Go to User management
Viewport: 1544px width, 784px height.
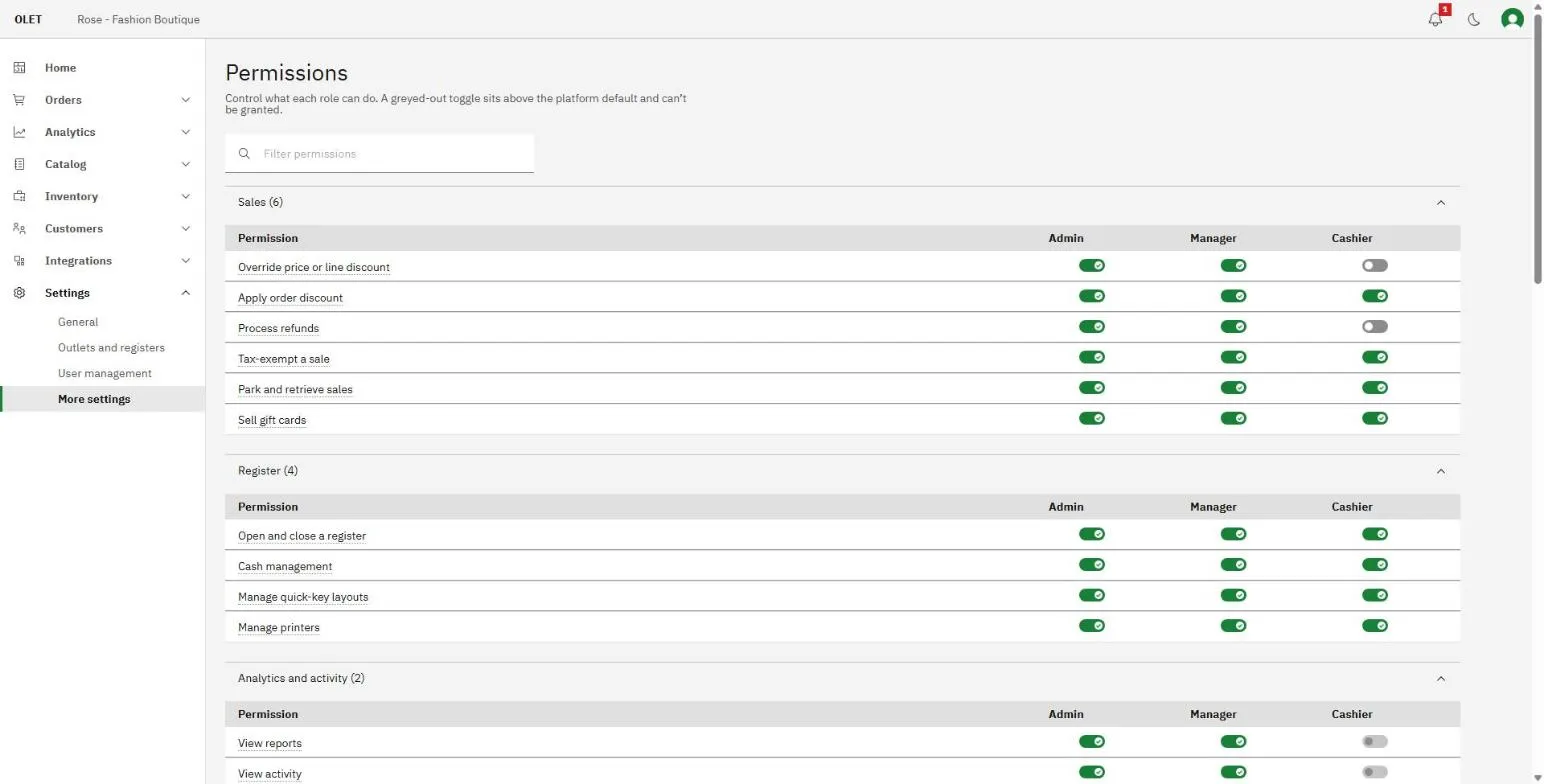(105, 373)
